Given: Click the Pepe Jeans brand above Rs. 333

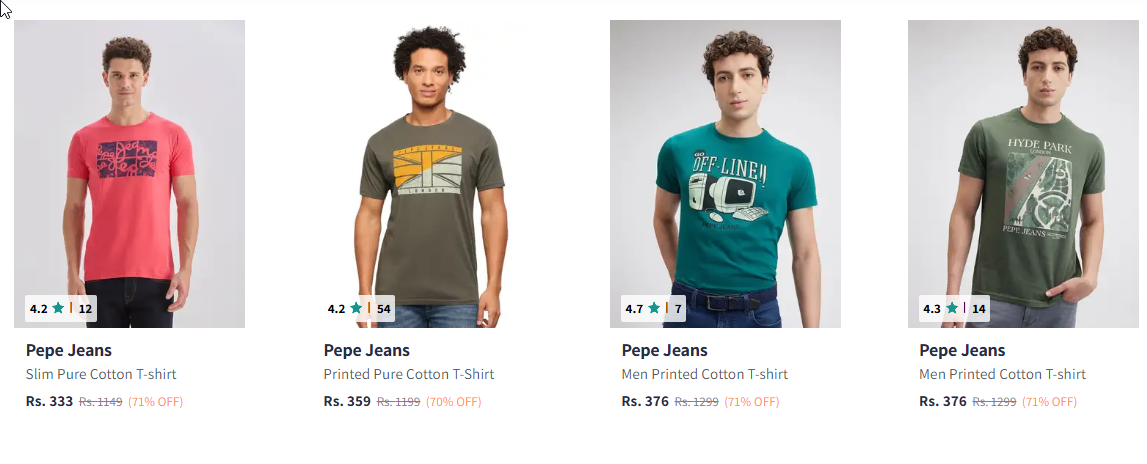Looking at the screenshot, I should point(69,350).
